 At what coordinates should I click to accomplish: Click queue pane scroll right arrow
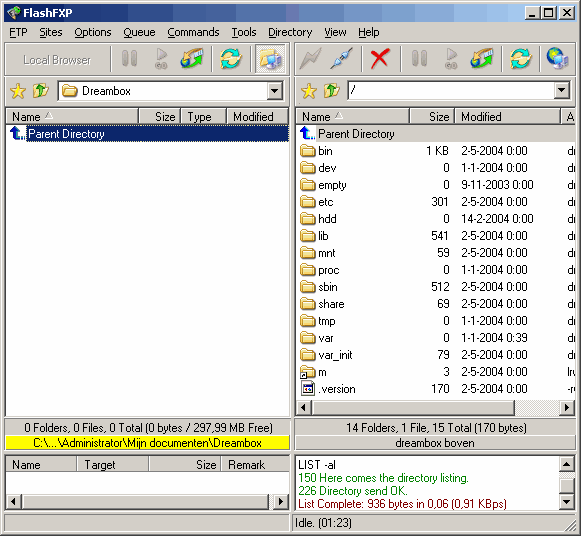280,502
